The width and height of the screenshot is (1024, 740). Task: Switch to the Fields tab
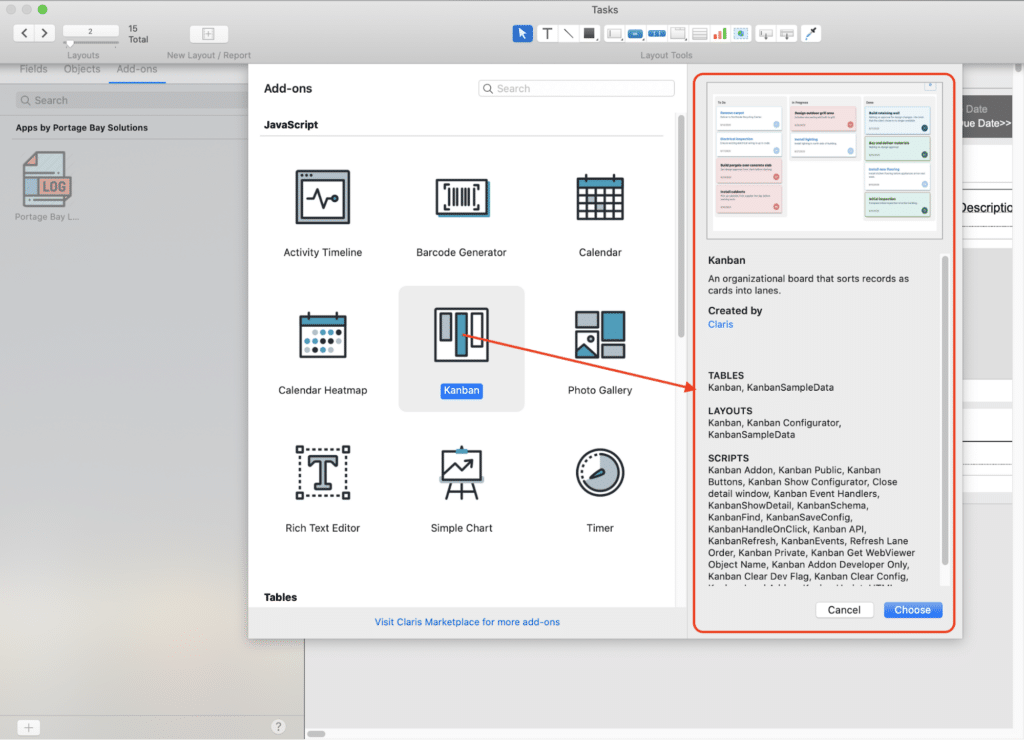33,69
